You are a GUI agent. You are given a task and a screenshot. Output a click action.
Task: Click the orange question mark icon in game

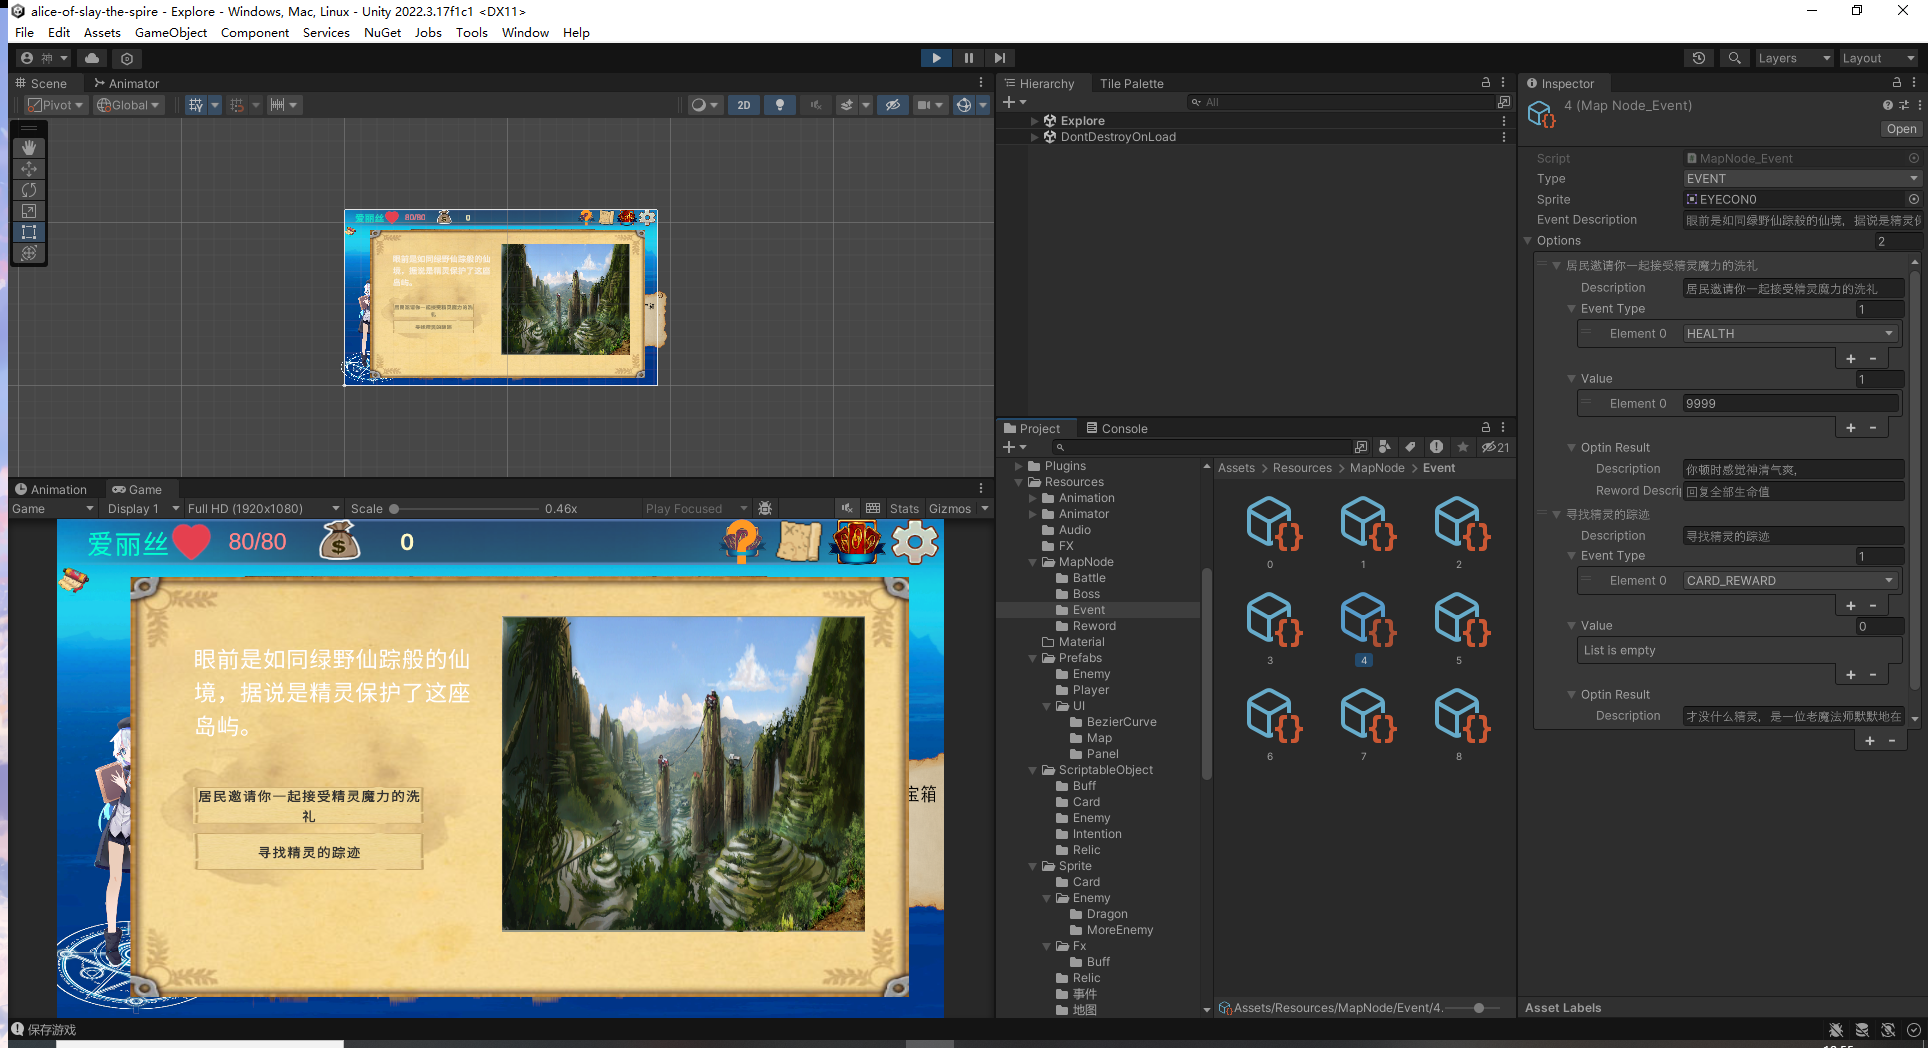pos(741,542)
